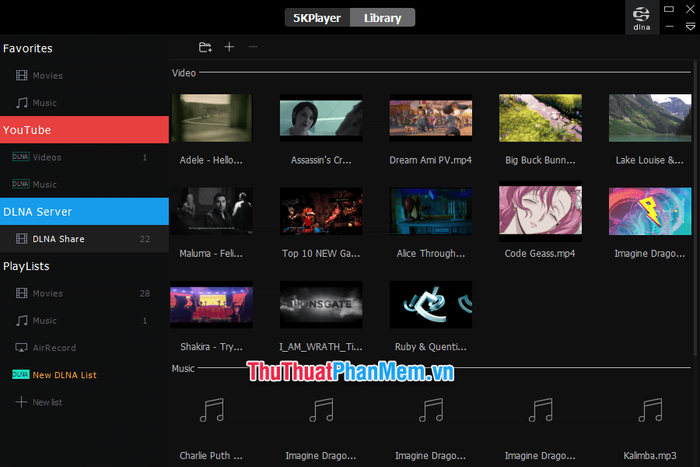Viewport: 700px width, 467px height.
Task: Open the DLNA settings icon
Action: pyautogui.click(x=642, y=18)
